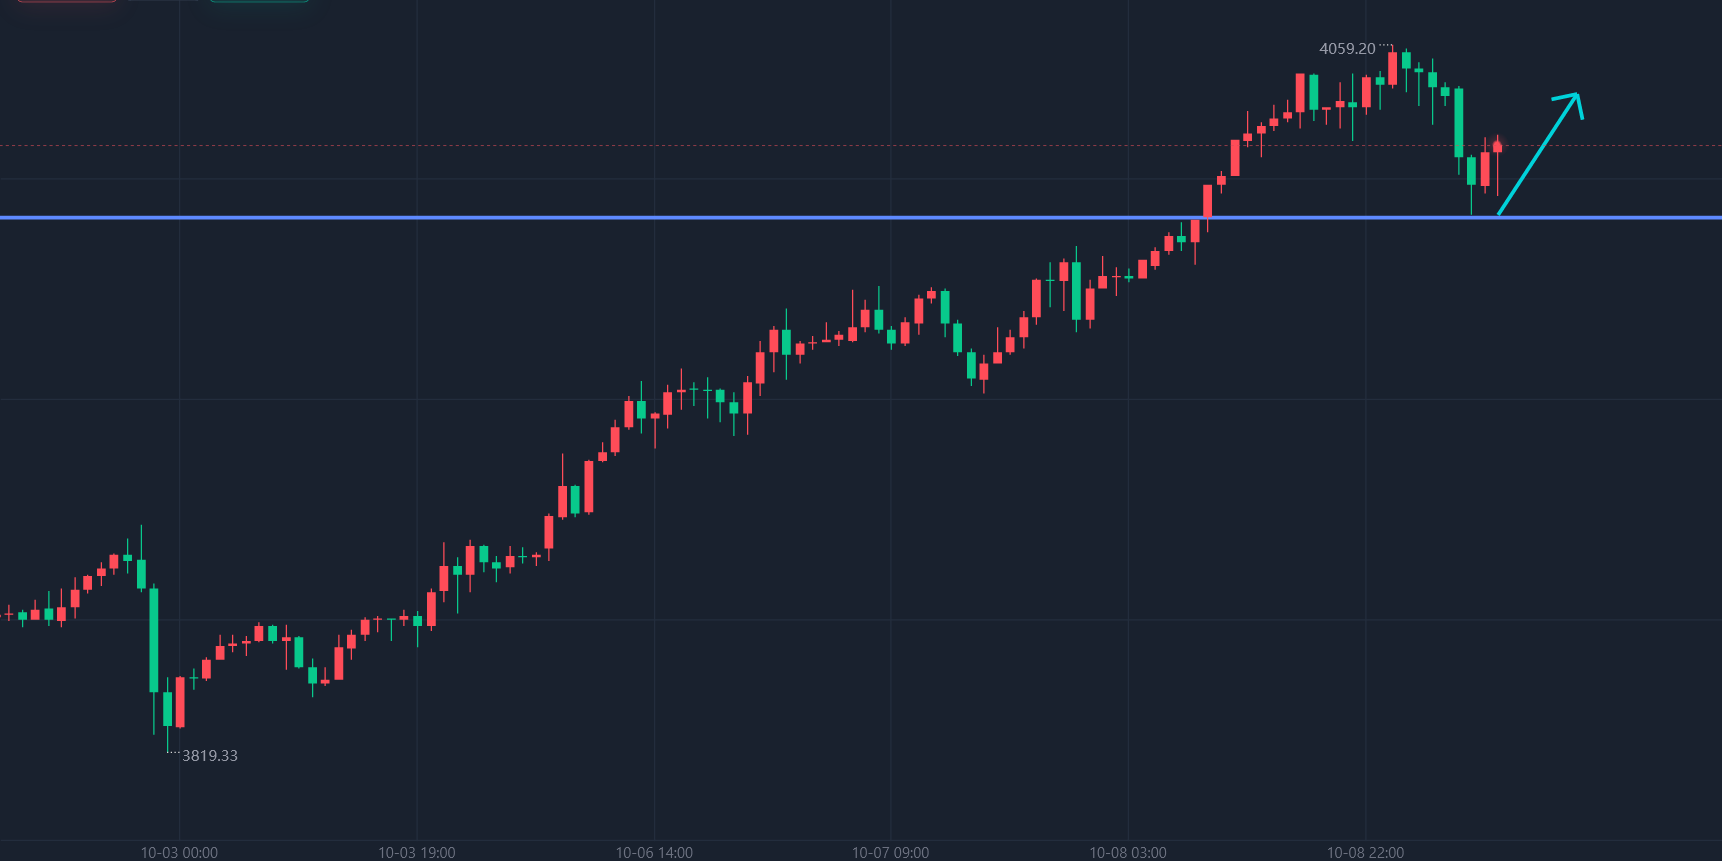Viewport: 1722px width, 861px height.
Task: Select the leftmost candle on the chart
Action: click(x=9, y=613)
